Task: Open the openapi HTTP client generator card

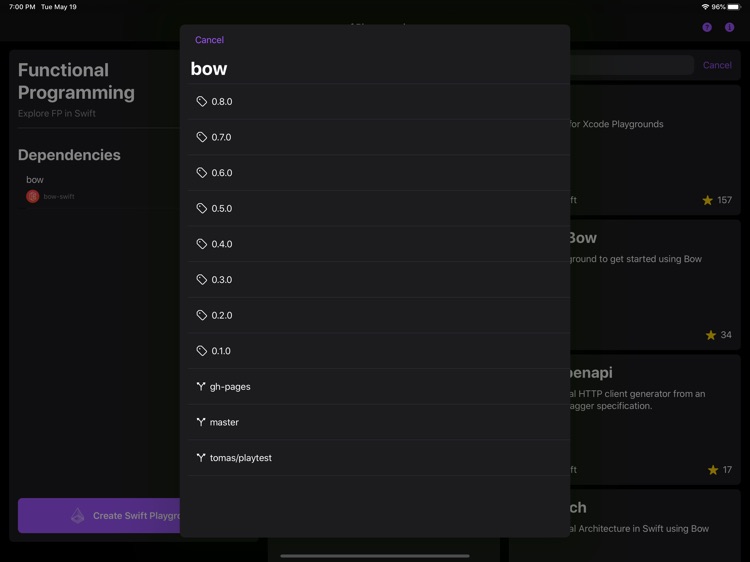Action: [655, 420]
